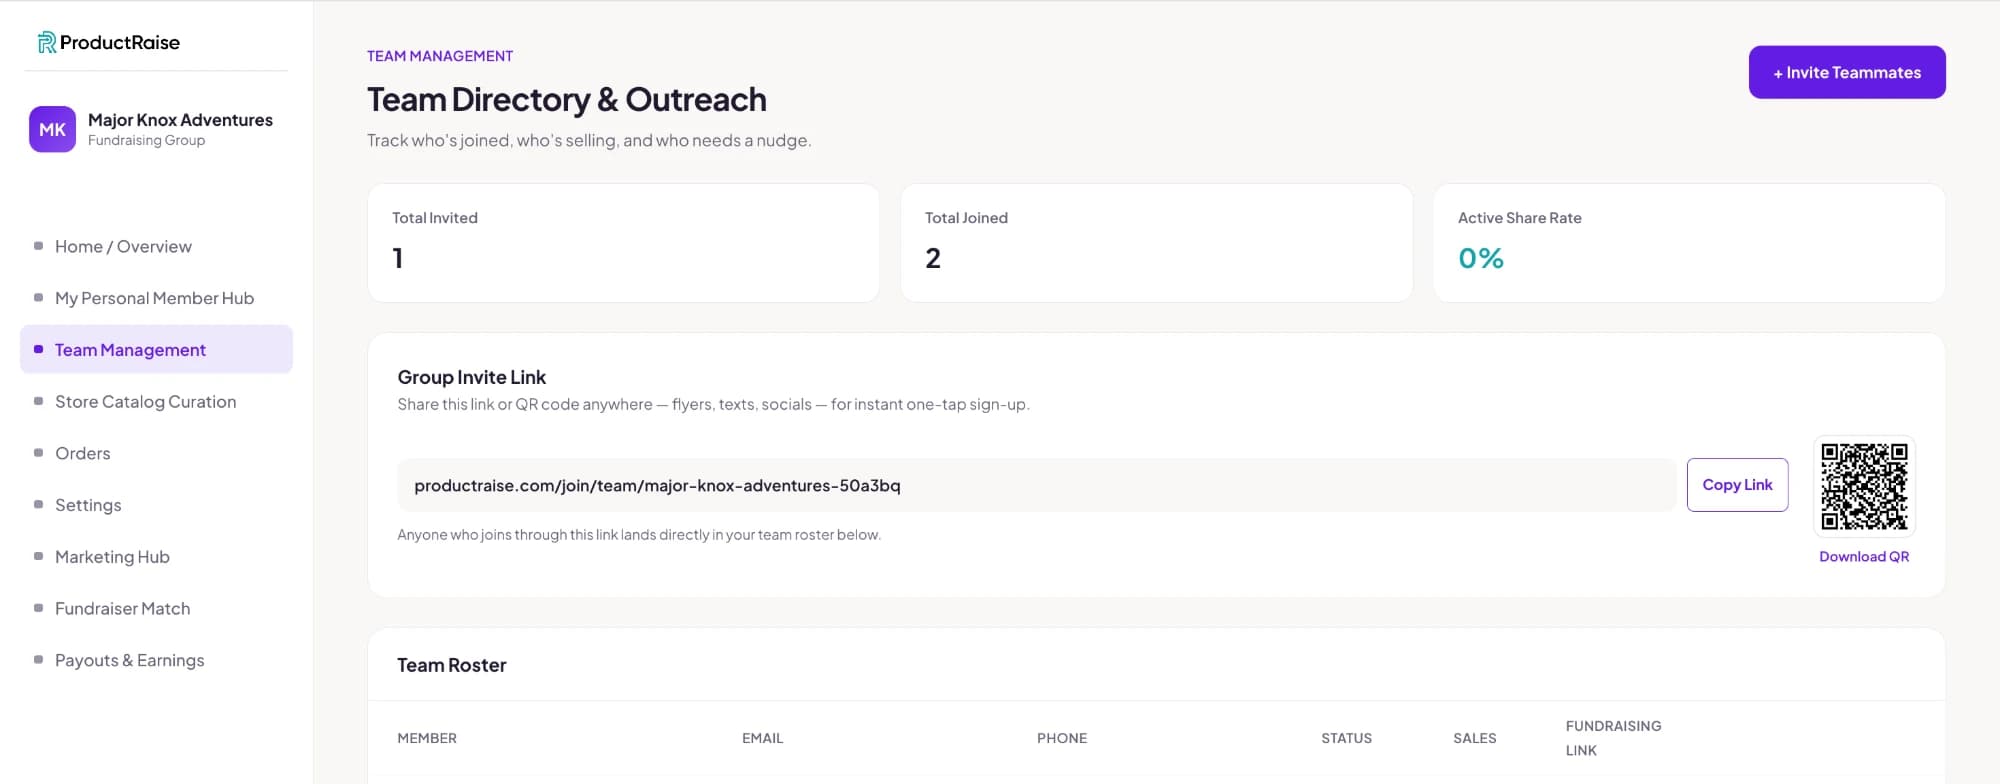2000x784 pixels.
Task: Click the Group Invite Link heading
Action: click(472, 377)
